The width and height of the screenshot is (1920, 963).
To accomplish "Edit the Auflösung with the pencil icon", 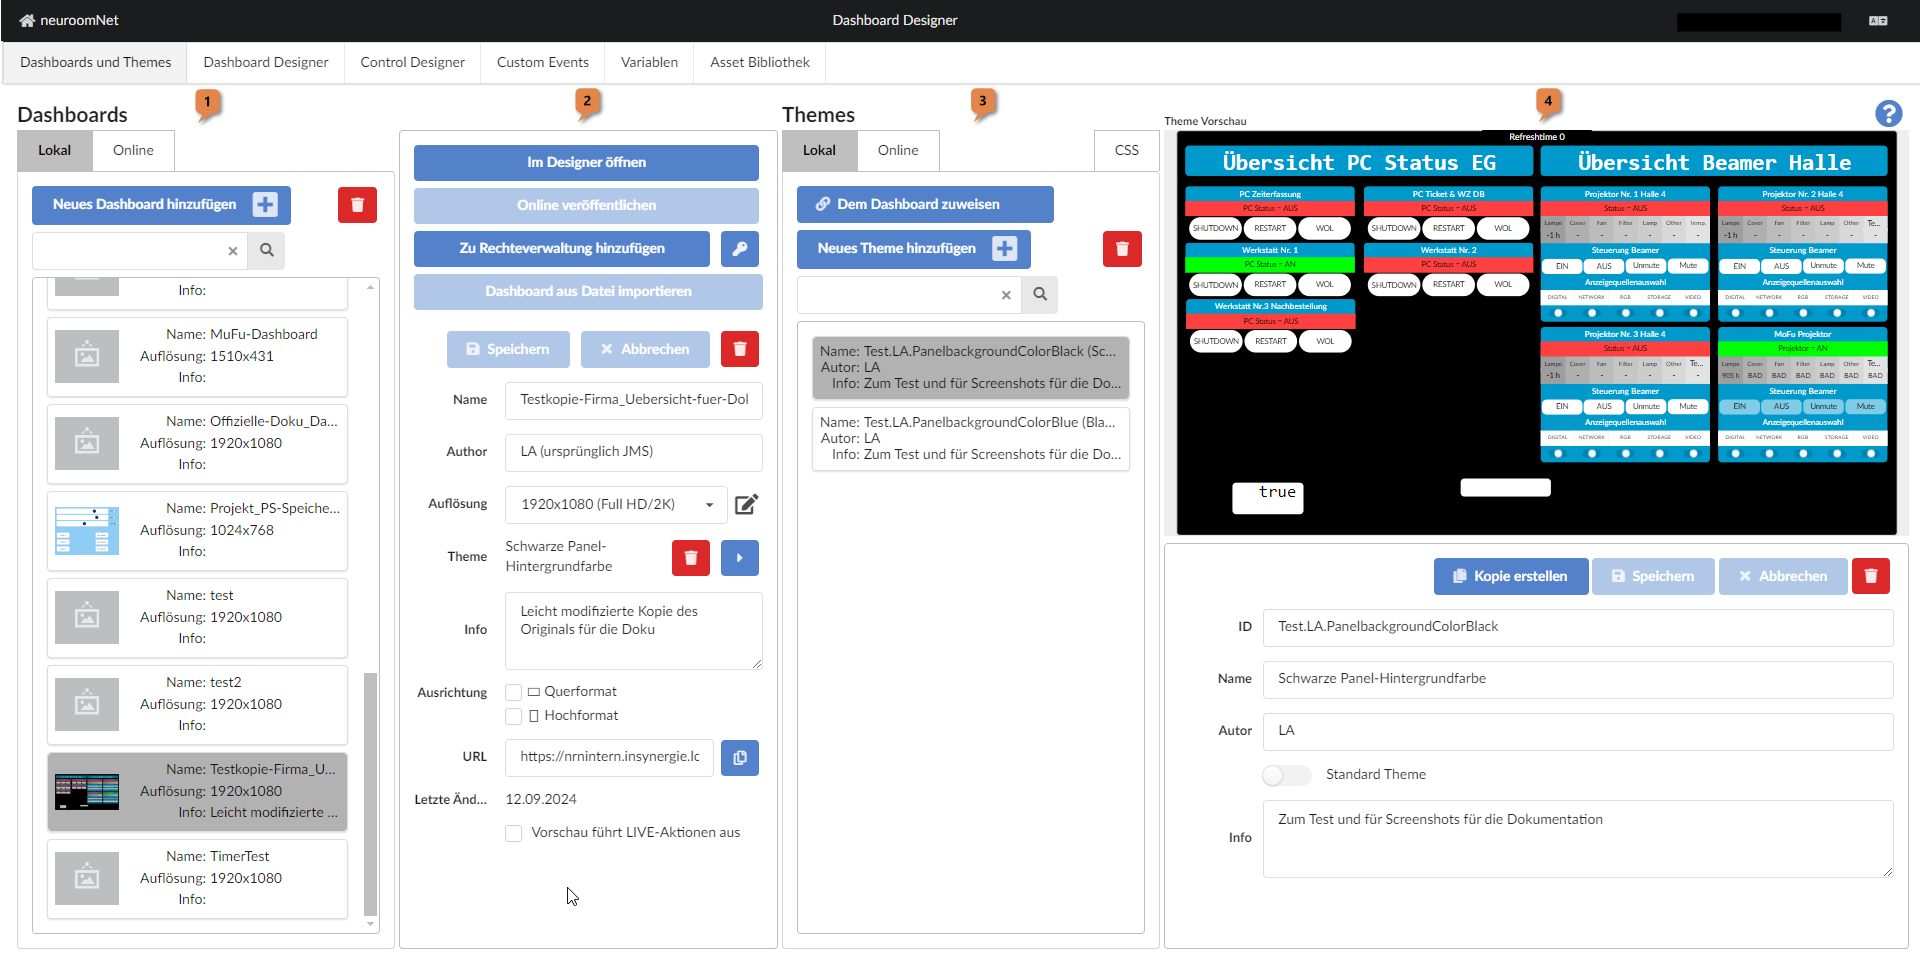I will (746, 505).
